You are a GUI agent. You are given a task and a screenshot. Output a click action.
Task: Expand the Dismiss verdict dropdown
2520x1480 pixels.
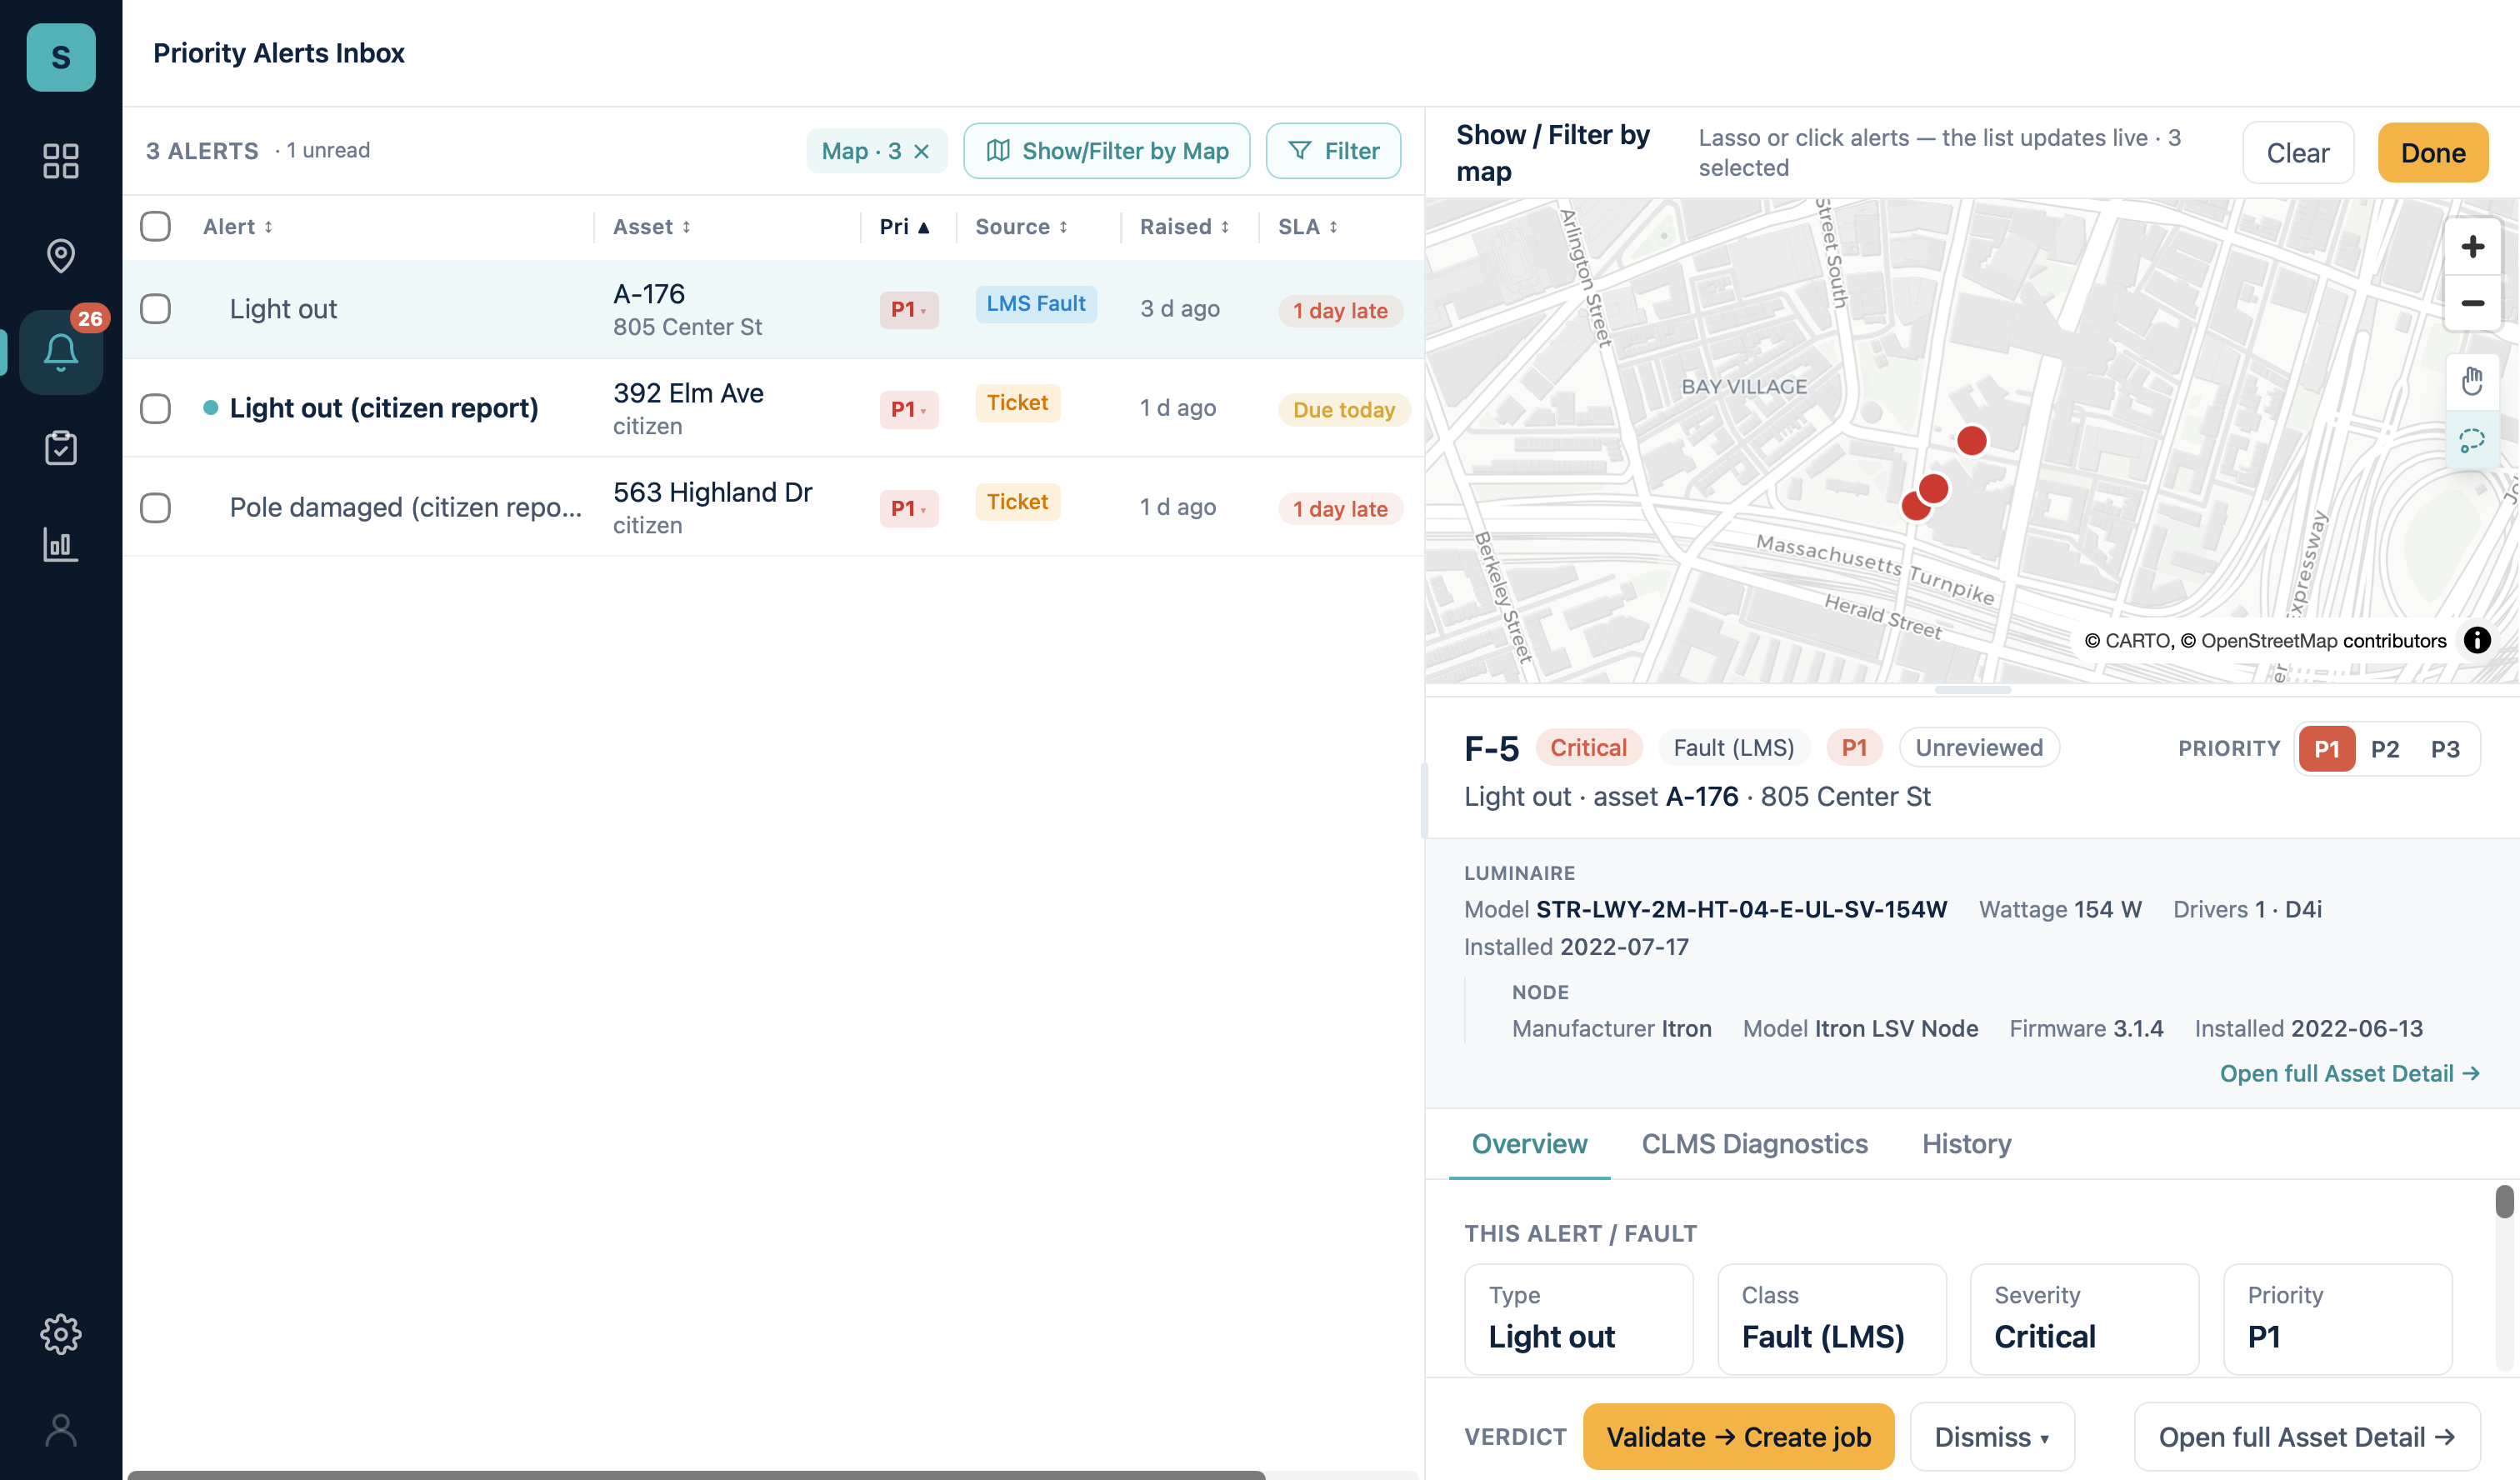click(1992, 1437)
